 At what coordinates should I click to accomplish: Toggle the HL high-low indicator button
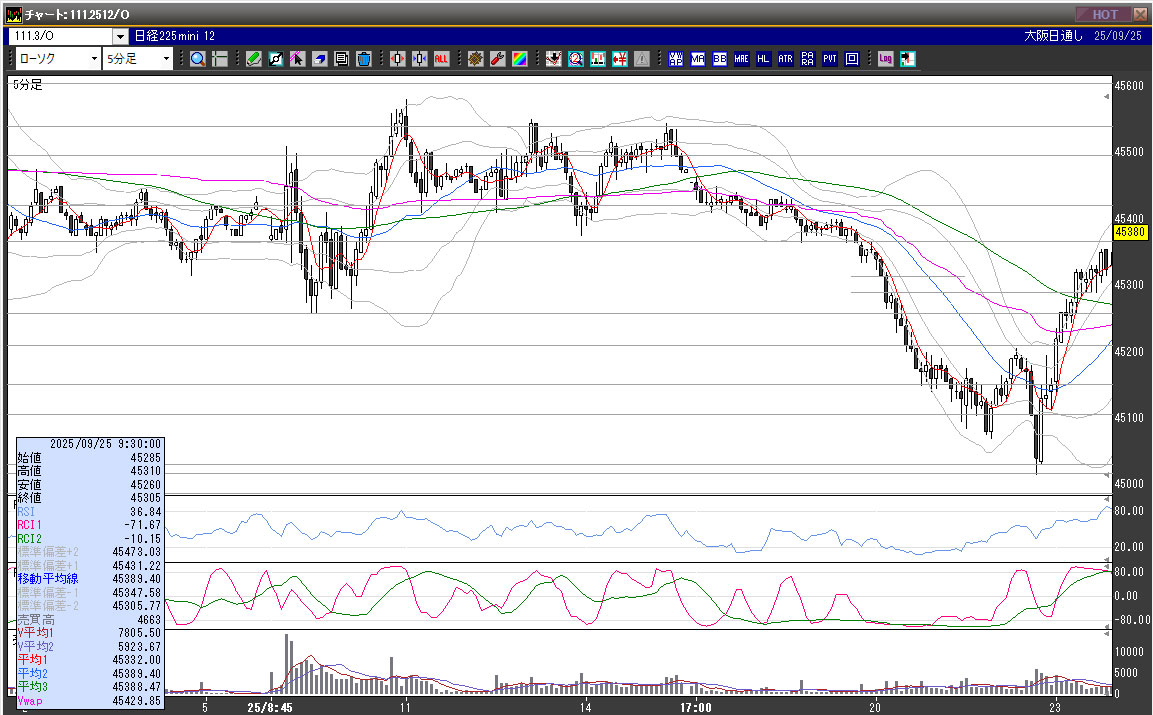coord(763,59)
